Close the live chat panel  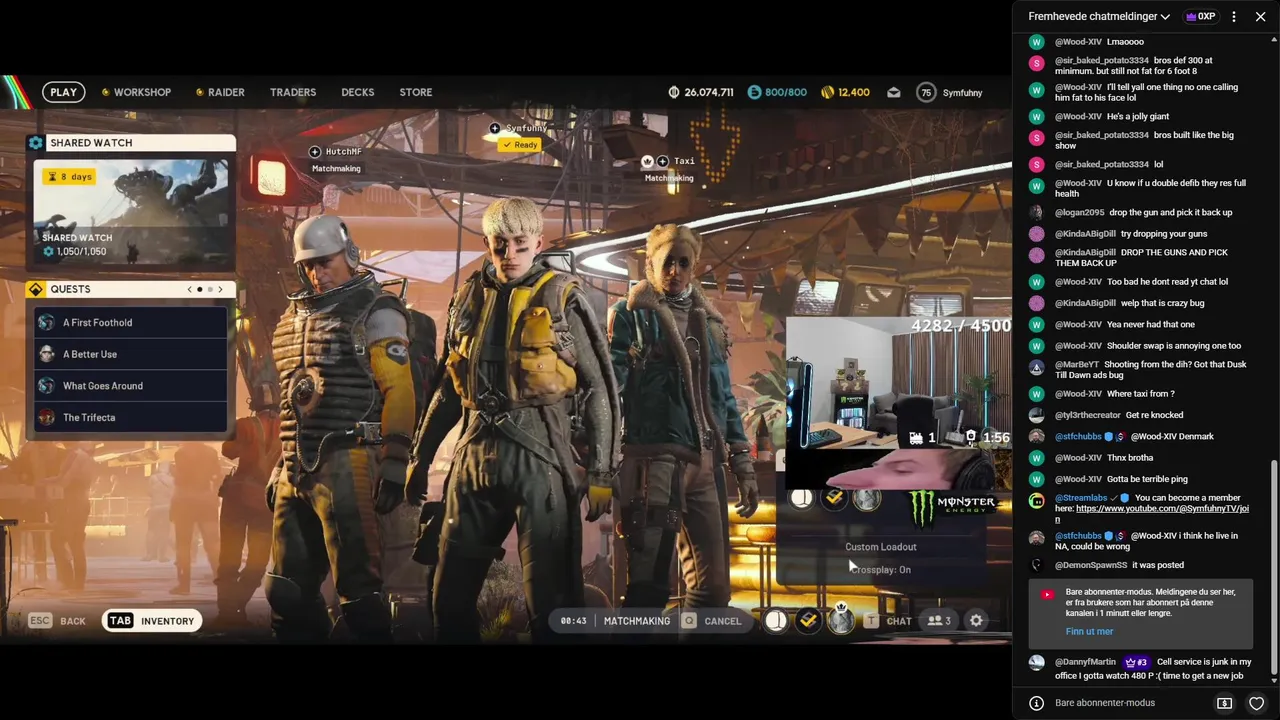tap(1260, 17)
